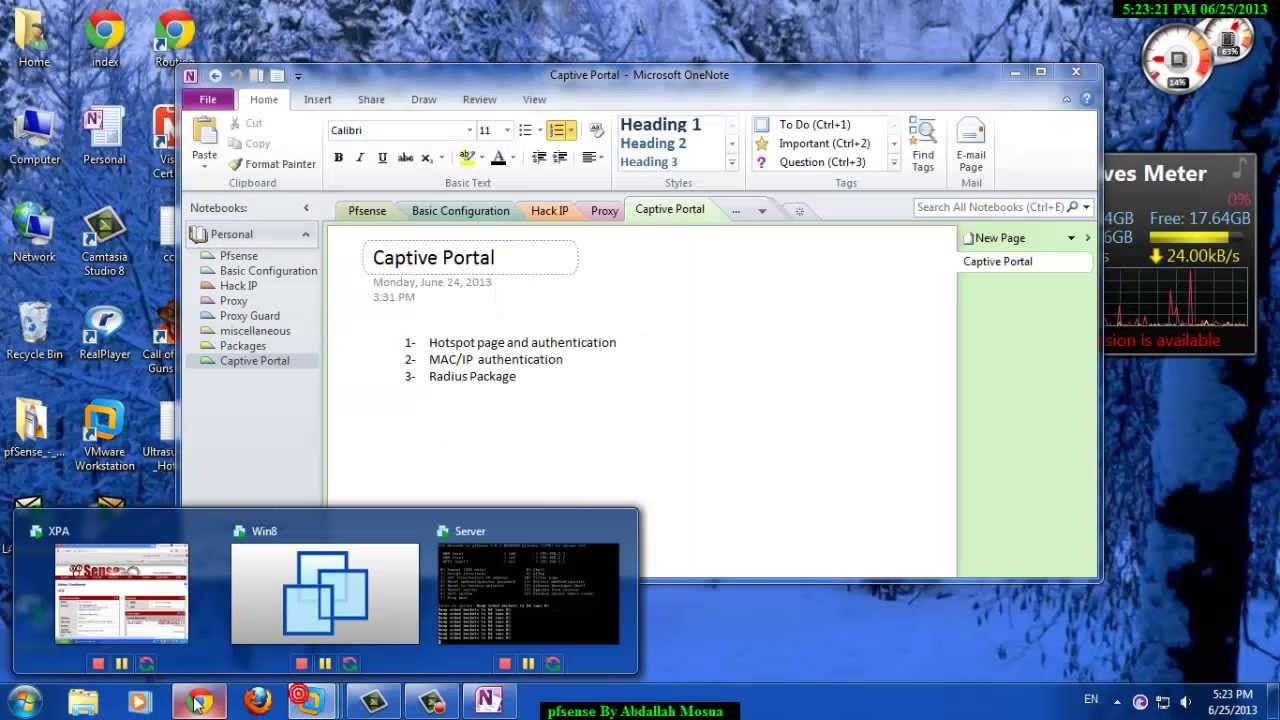Open the Calibri font name dropdown

470,131
